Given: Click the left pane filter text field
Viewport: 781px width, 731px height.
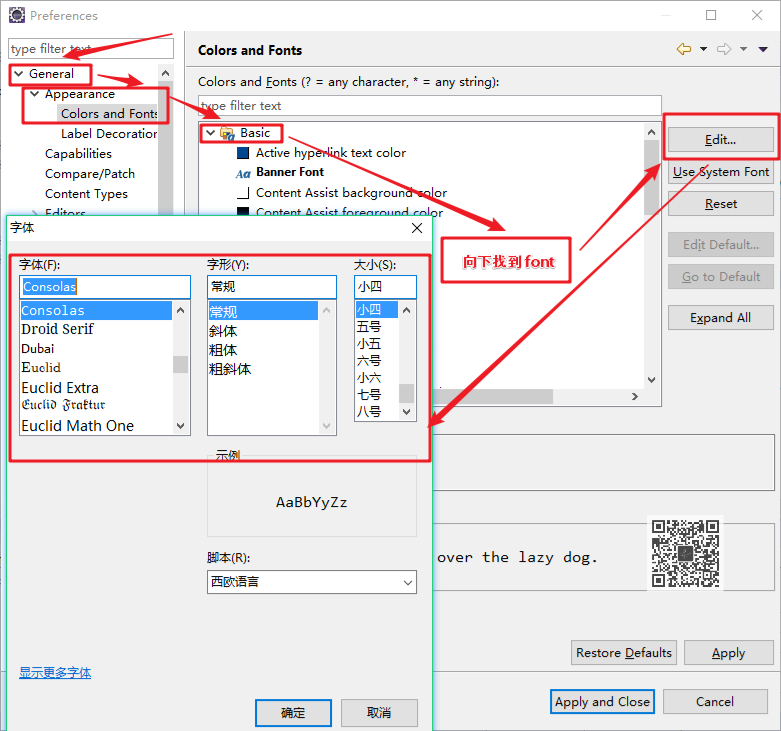Looking at the screenshot, I should point(91,49).
